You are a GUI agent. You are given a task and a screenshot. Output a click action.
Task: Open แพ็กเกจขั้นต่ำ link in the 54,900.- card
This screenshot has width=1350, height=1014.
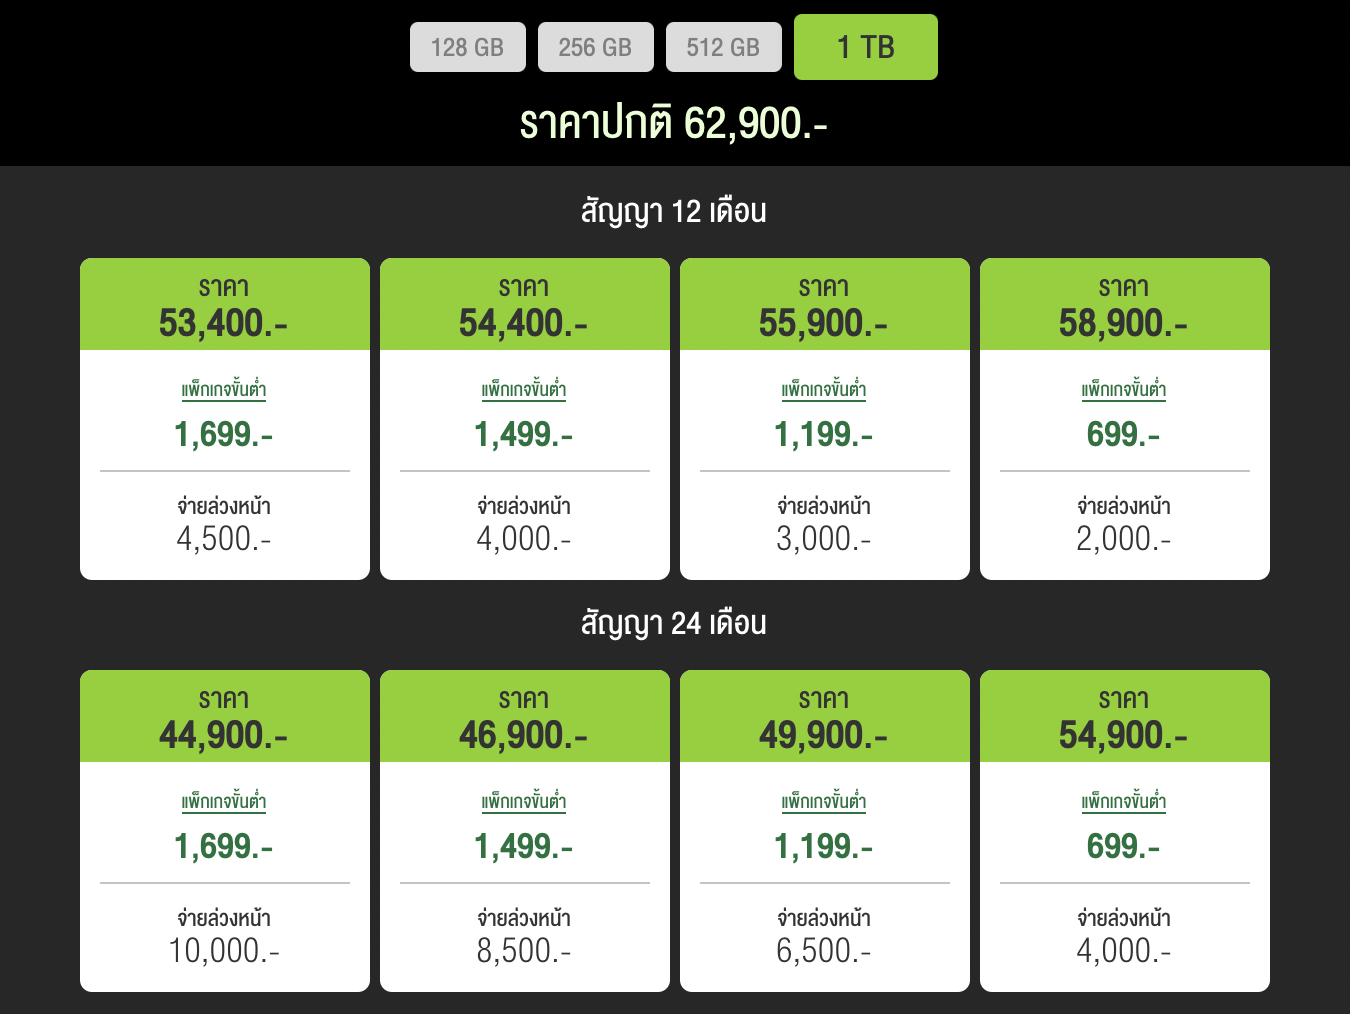(1124, 802)
